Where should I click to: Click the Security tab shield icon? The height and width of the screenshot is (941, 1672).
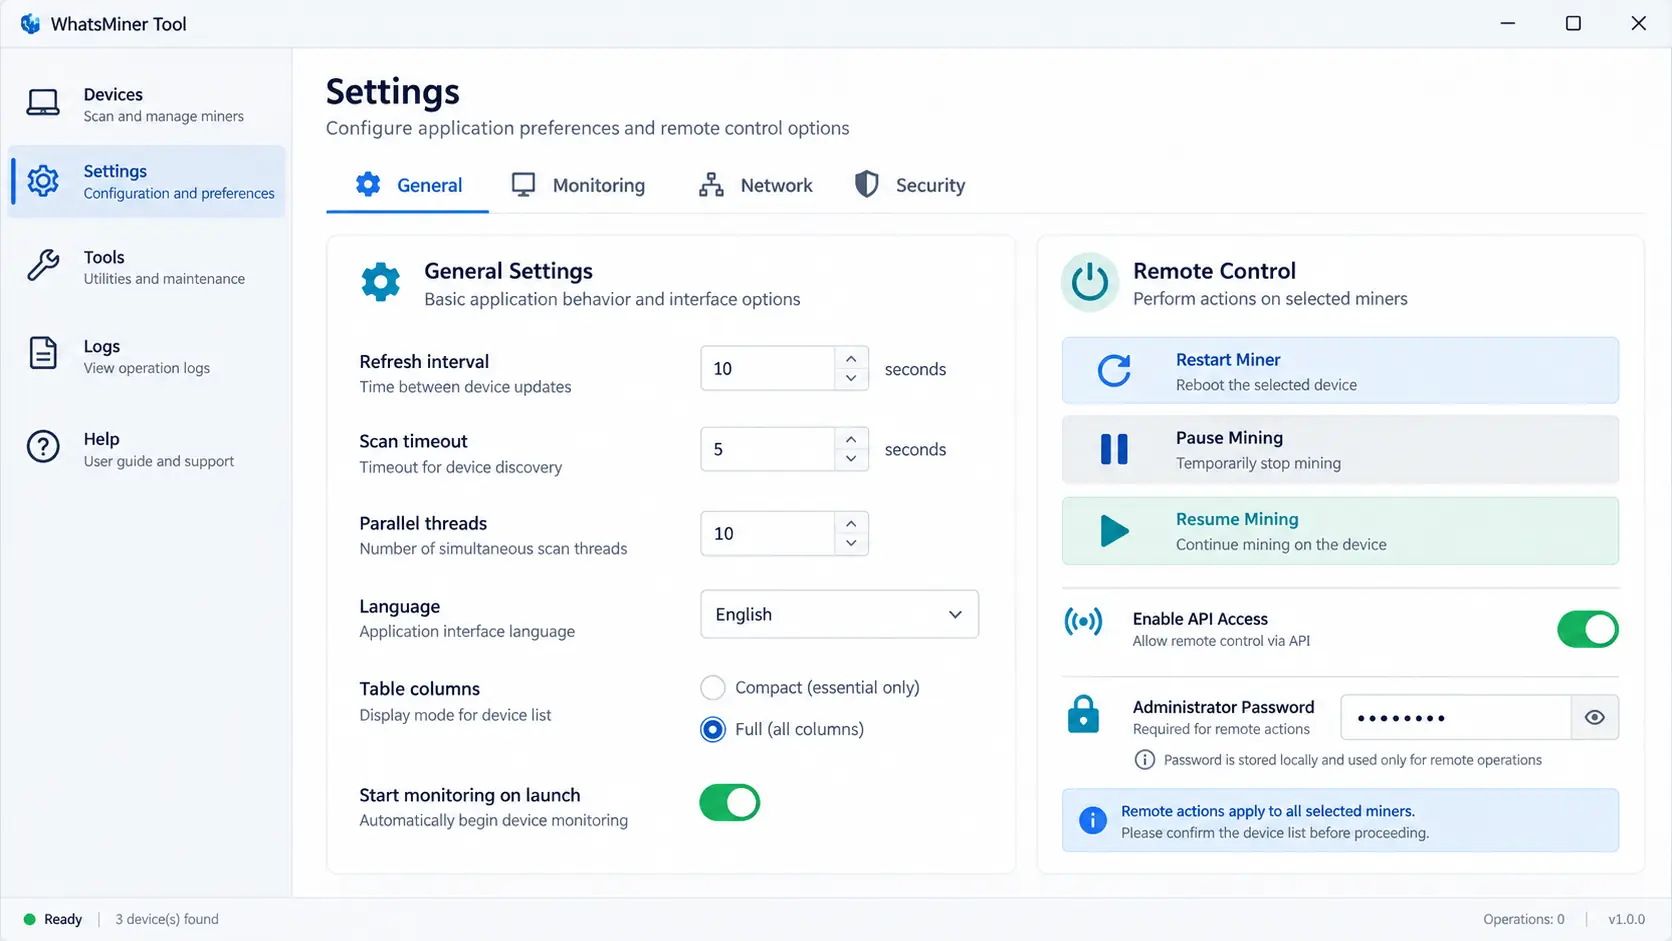[x=867, y=184]
